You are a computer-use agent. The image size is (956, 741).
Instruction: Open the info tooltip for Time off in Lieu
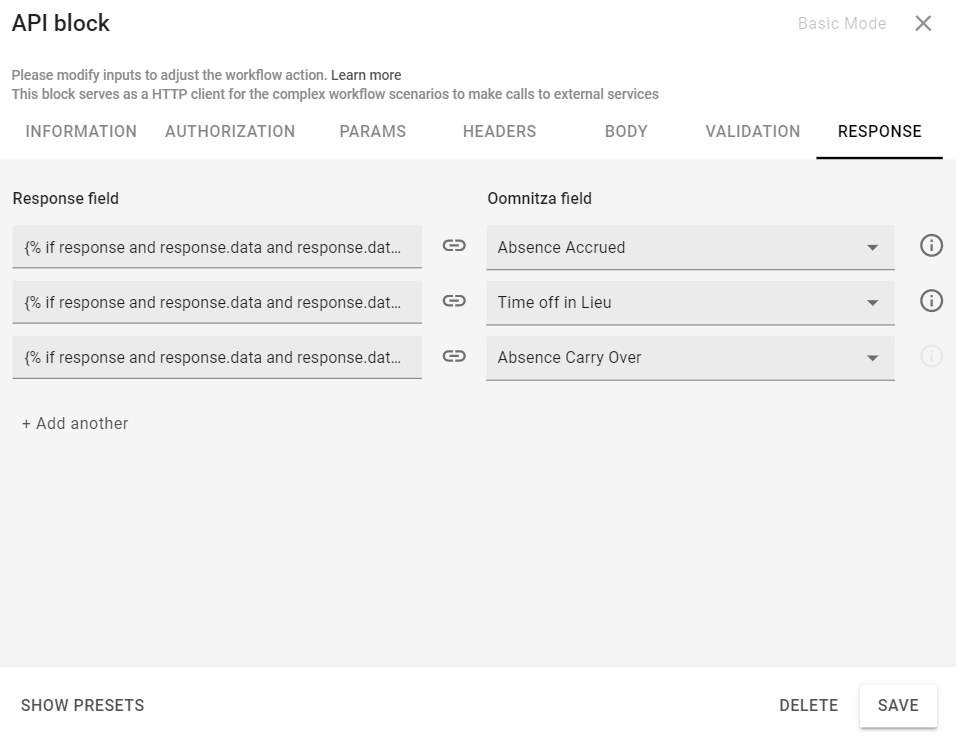click(x=931, y=301)
